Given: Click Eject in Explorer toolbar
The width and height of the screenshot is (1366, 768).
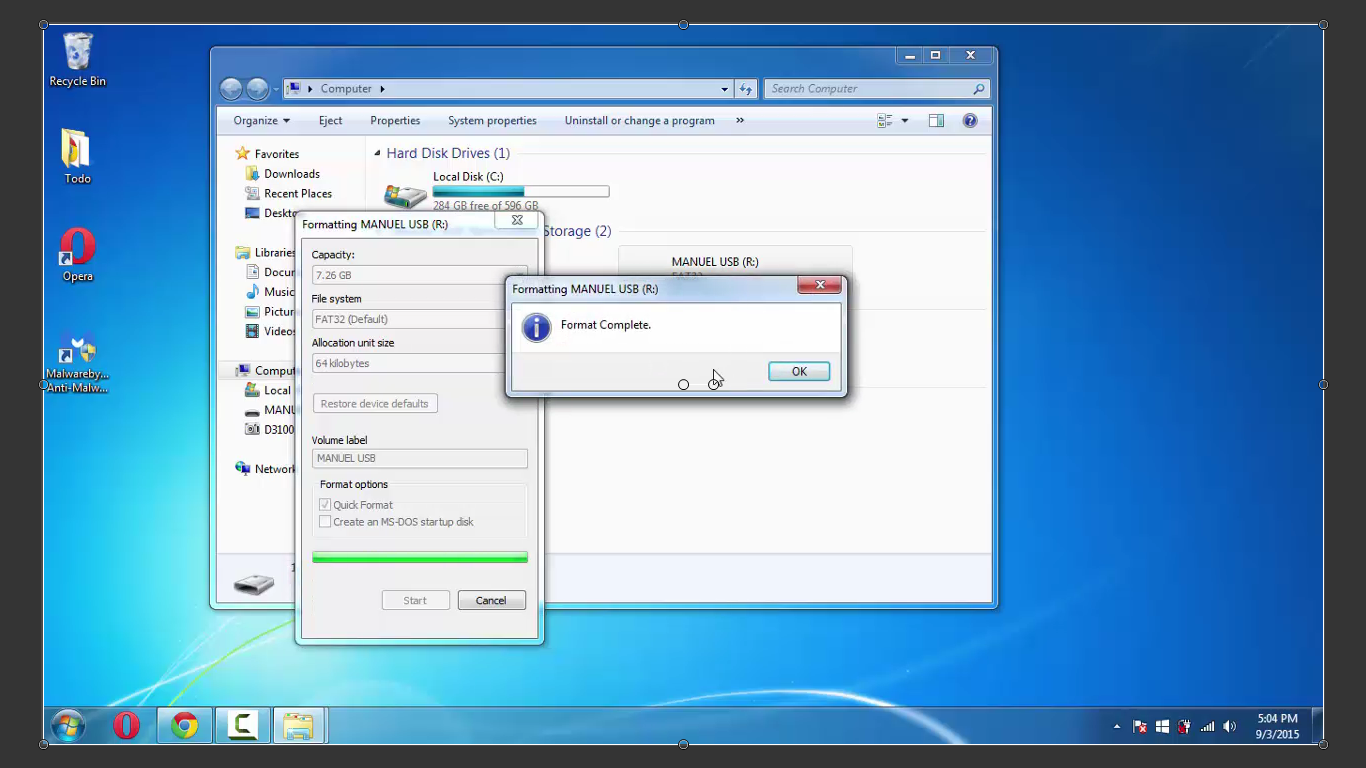Looking at the screenshot, I should tap(330, 120).
